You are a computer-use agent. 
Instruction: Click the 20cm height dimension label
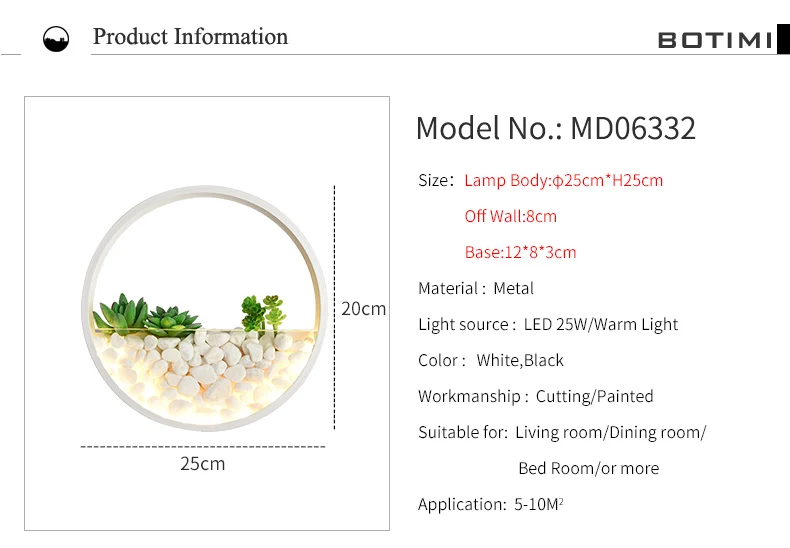(363, 308)
